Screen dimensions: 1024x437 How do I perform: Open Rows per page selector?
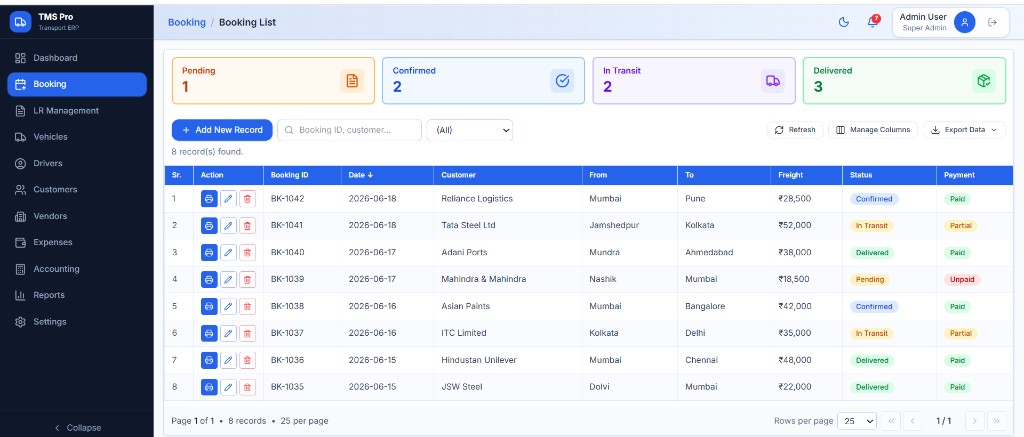857,421
